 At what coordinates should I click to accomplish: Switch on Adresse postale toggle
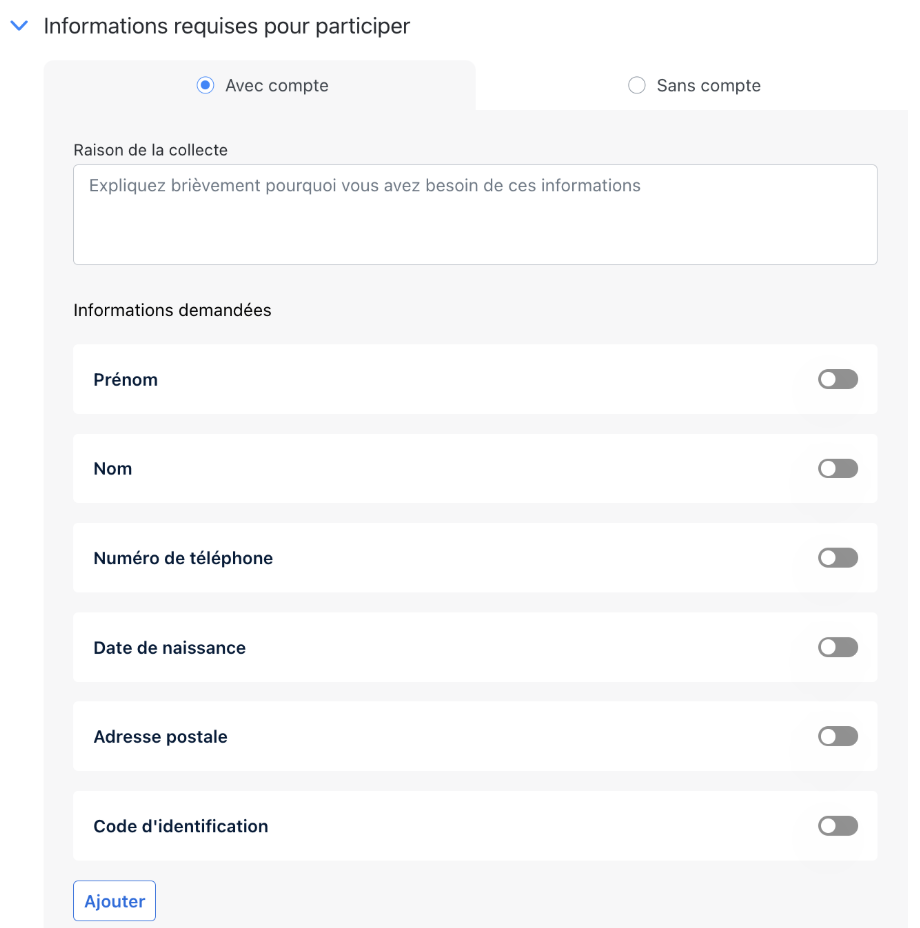(837, 737)
